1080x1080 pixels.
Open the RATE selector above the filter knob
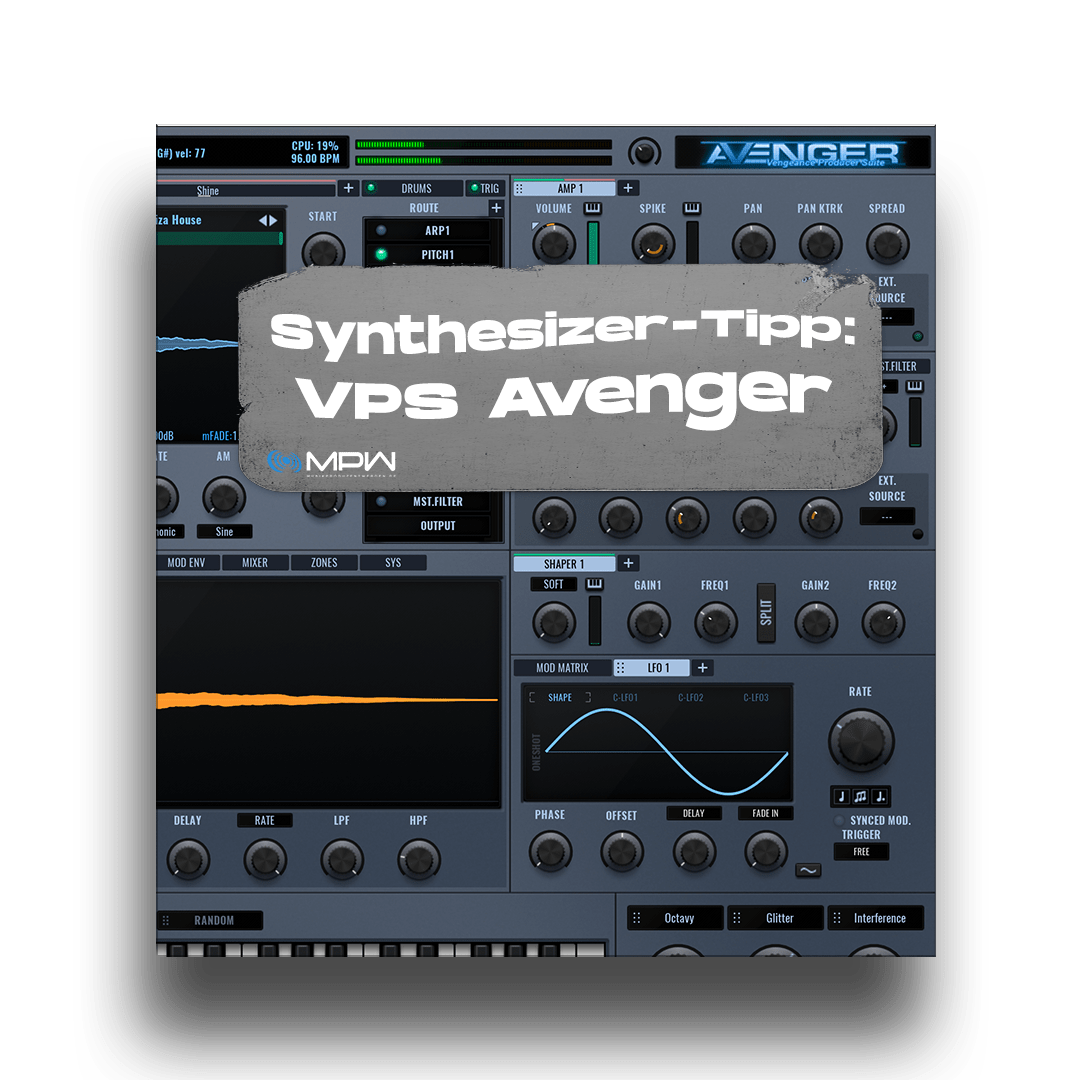click(264, 820)
